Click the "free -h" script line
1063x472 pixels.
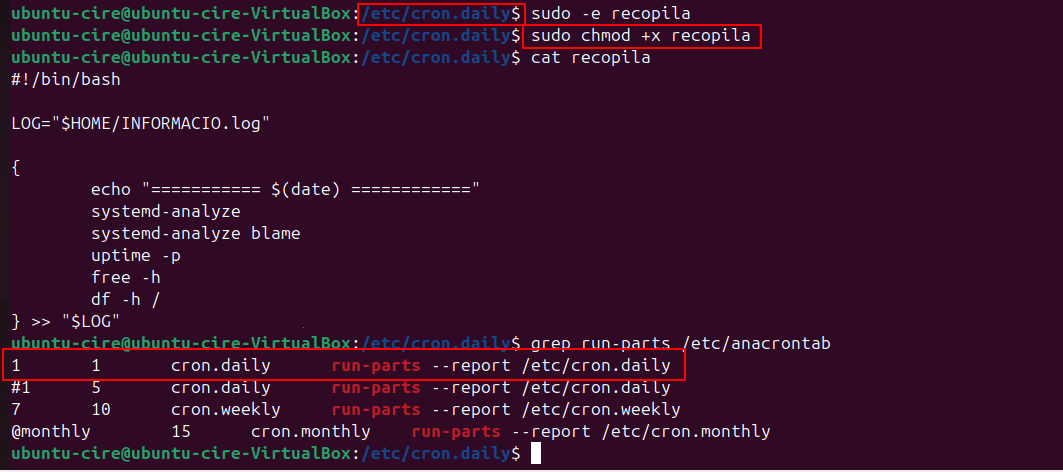[x=126, y=277]
